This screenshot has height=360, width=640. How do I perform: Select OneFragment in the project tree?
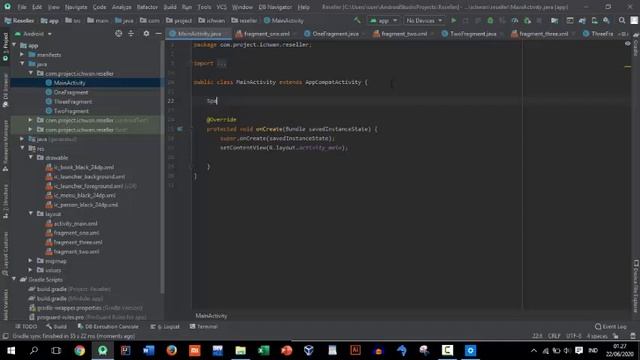pos(71,92)
